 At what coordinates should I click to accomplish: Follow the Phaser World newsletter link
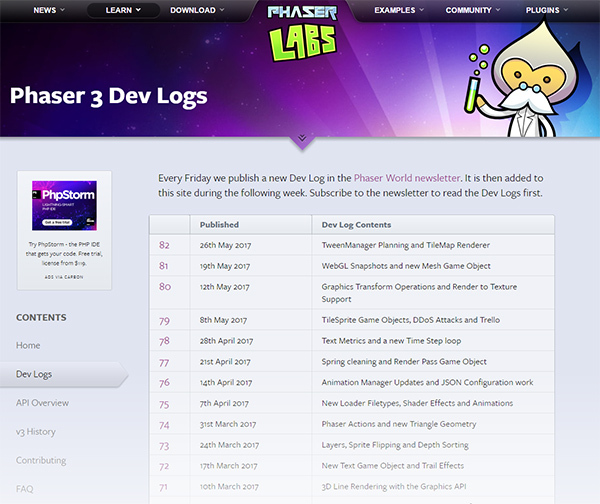click(407, 178)
